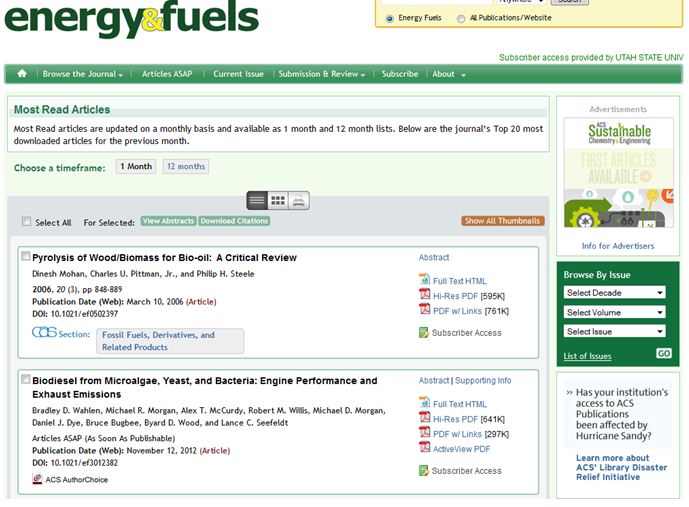Open the Select Decade dropdown
This screenshot has width=689, height=507.
[x=614, y=293]
